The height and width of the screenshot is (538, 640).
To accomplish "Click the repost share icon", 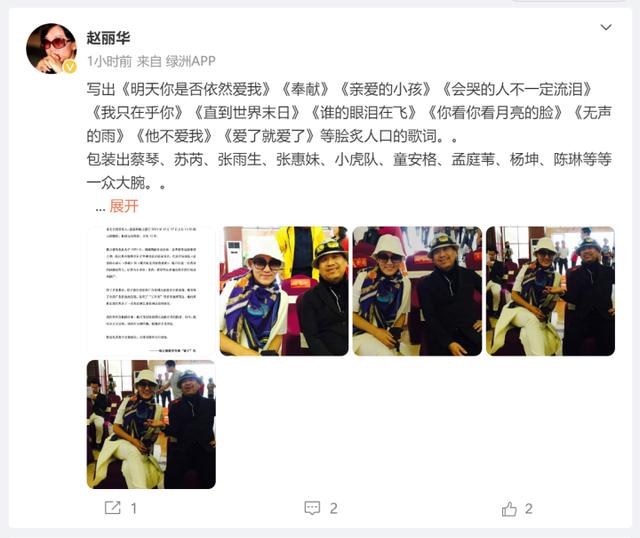I will click(113, 508).
